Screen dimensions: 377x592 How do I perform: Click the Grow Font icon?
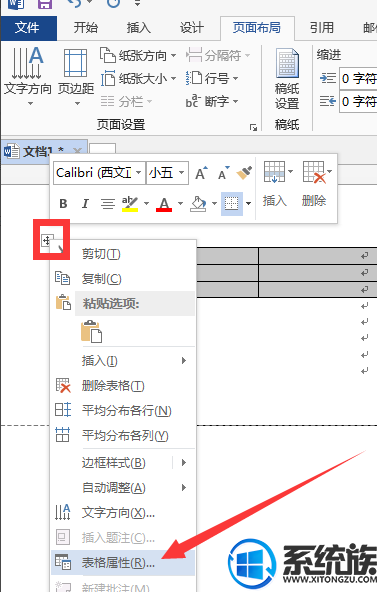point(201,173)
